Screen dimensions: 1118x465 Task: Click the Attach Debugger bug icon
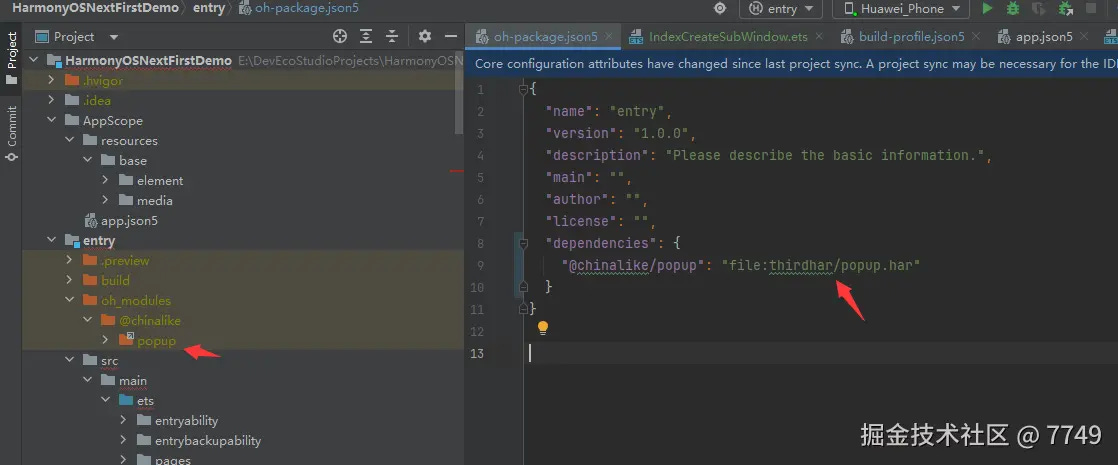pyautogui.click(x=1066, y=9)
